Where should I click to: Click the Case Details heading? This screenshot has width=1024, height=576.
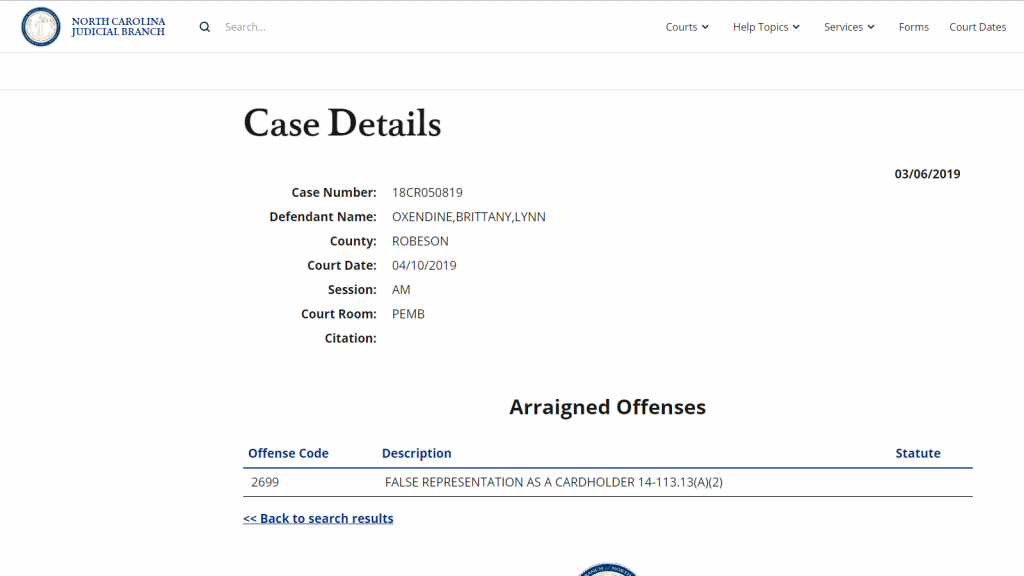point(342,123)
